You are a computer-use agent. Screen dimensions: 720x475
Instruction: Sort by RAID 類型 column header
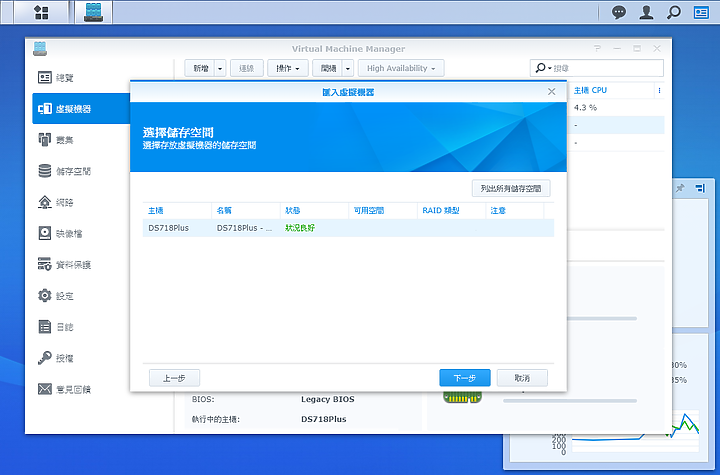point(451,210)
